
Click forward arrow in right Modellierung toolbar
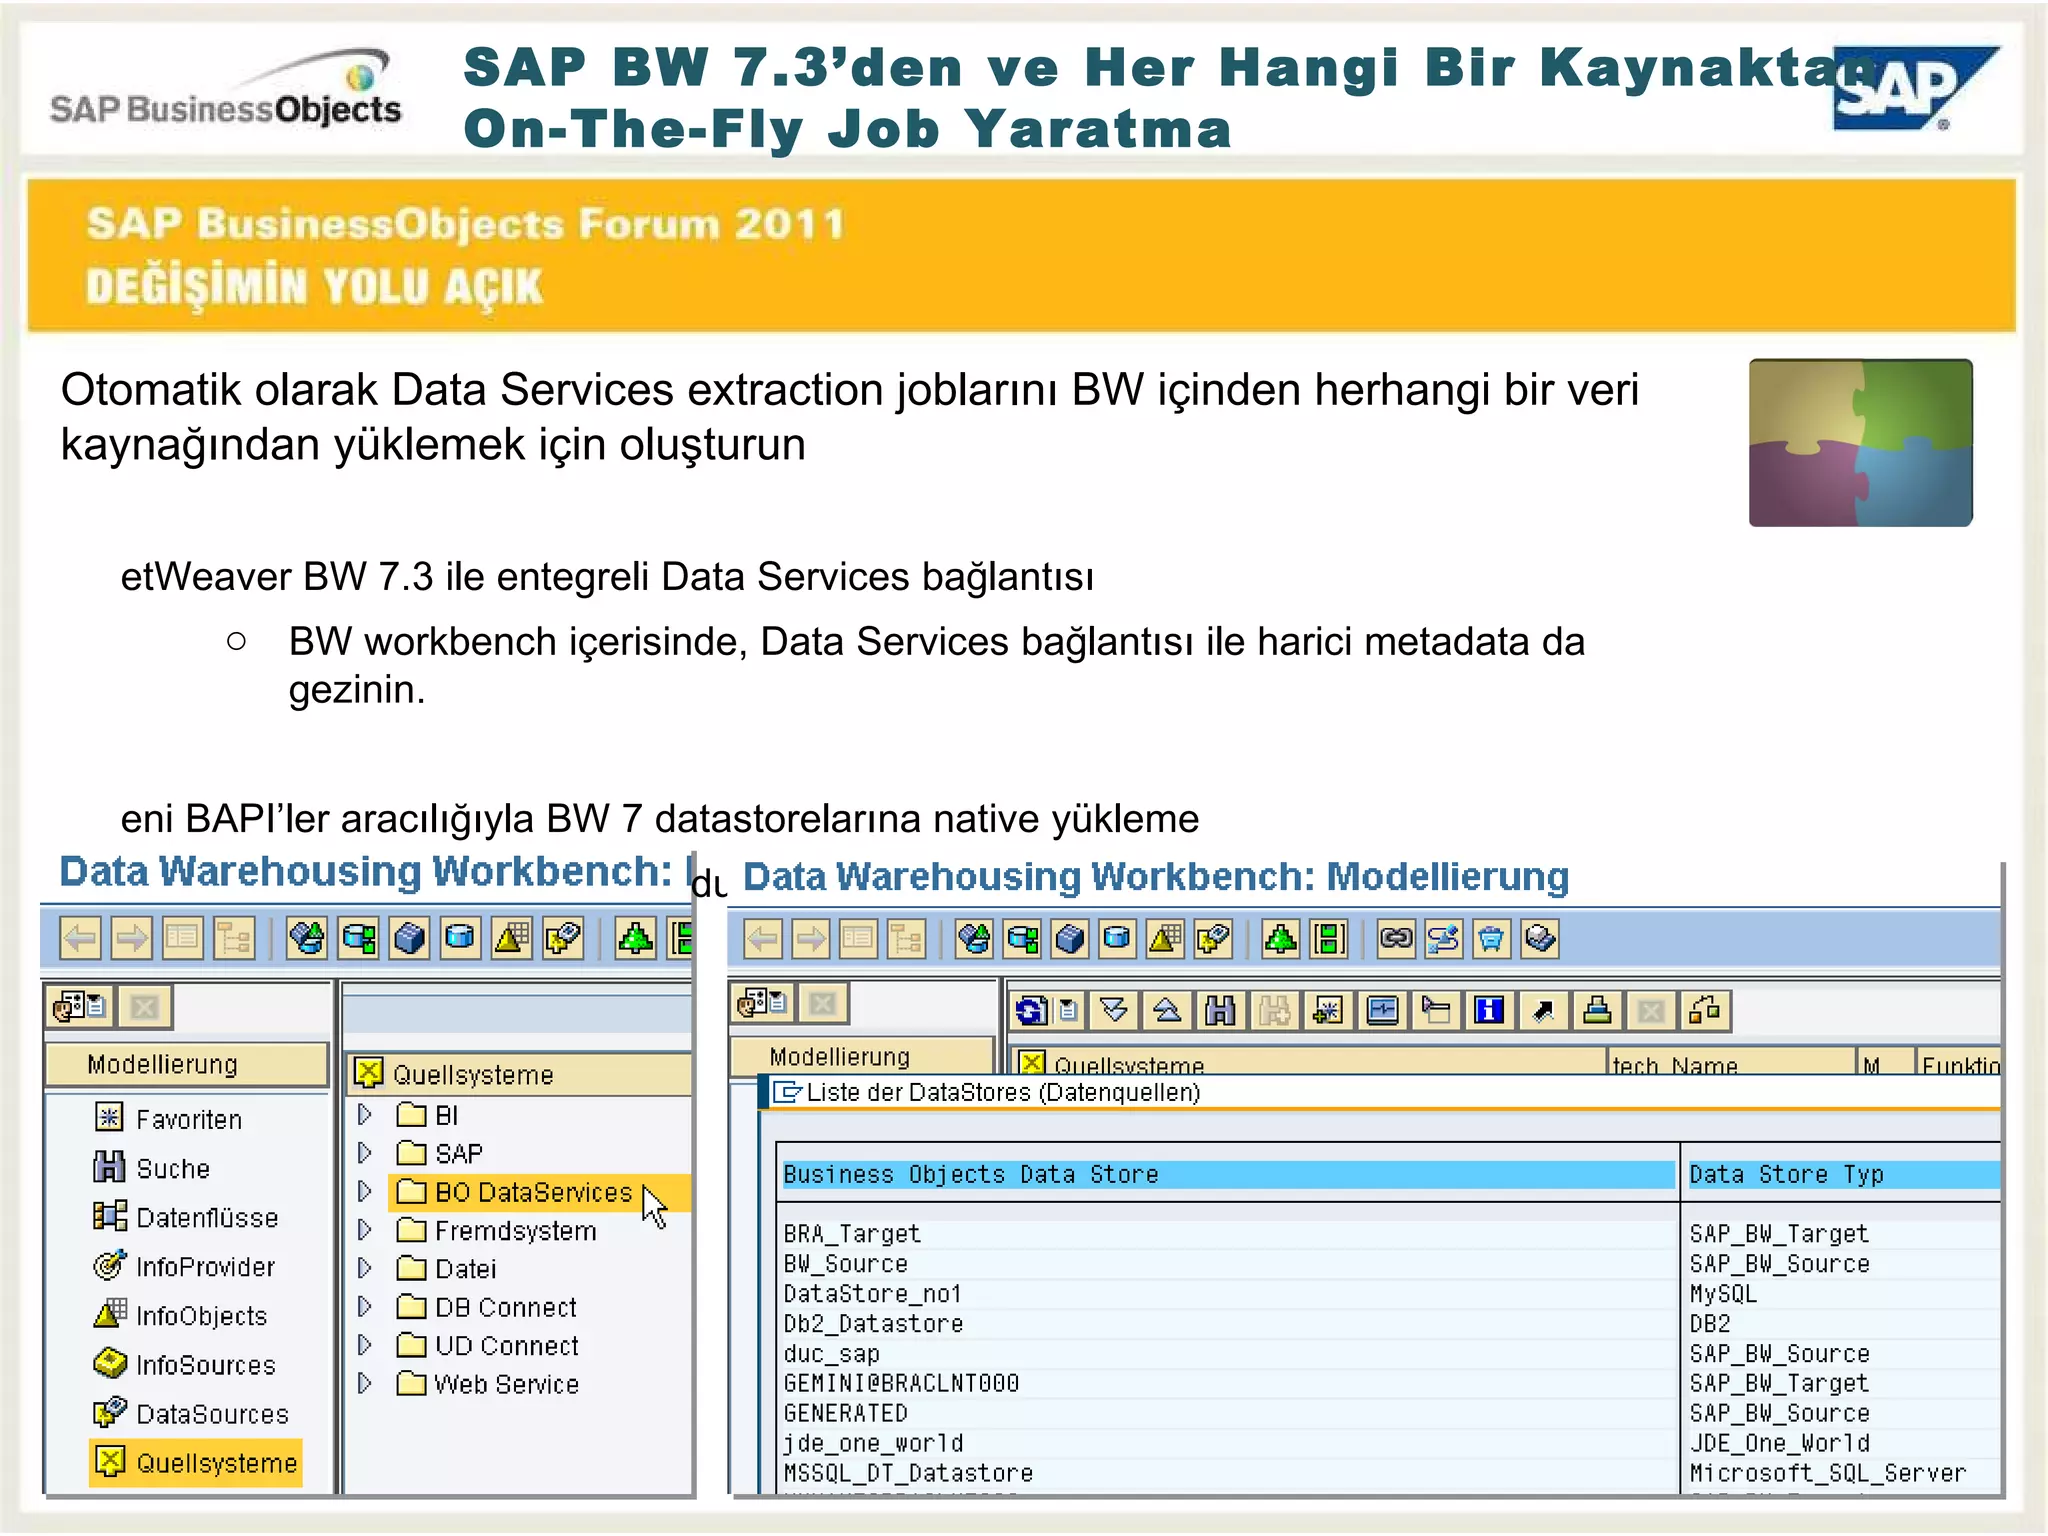click(x=811, y=939)
